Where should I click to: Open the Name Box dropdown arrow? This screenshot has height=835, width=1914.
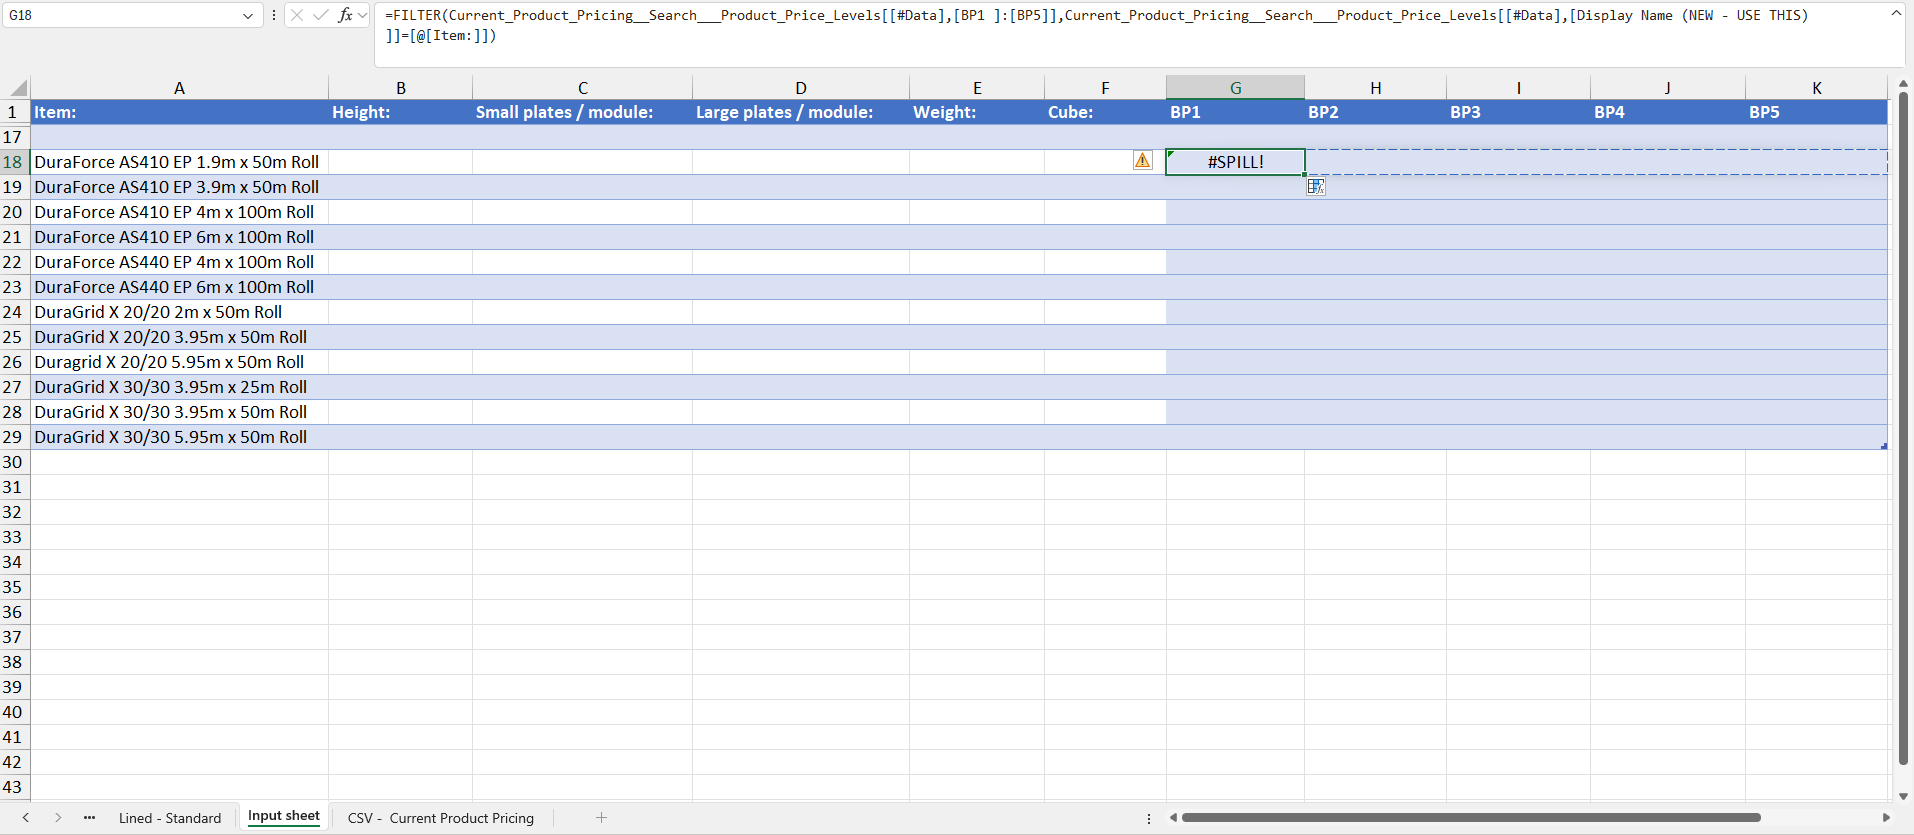pyautogui.click(x=248, y=15)
